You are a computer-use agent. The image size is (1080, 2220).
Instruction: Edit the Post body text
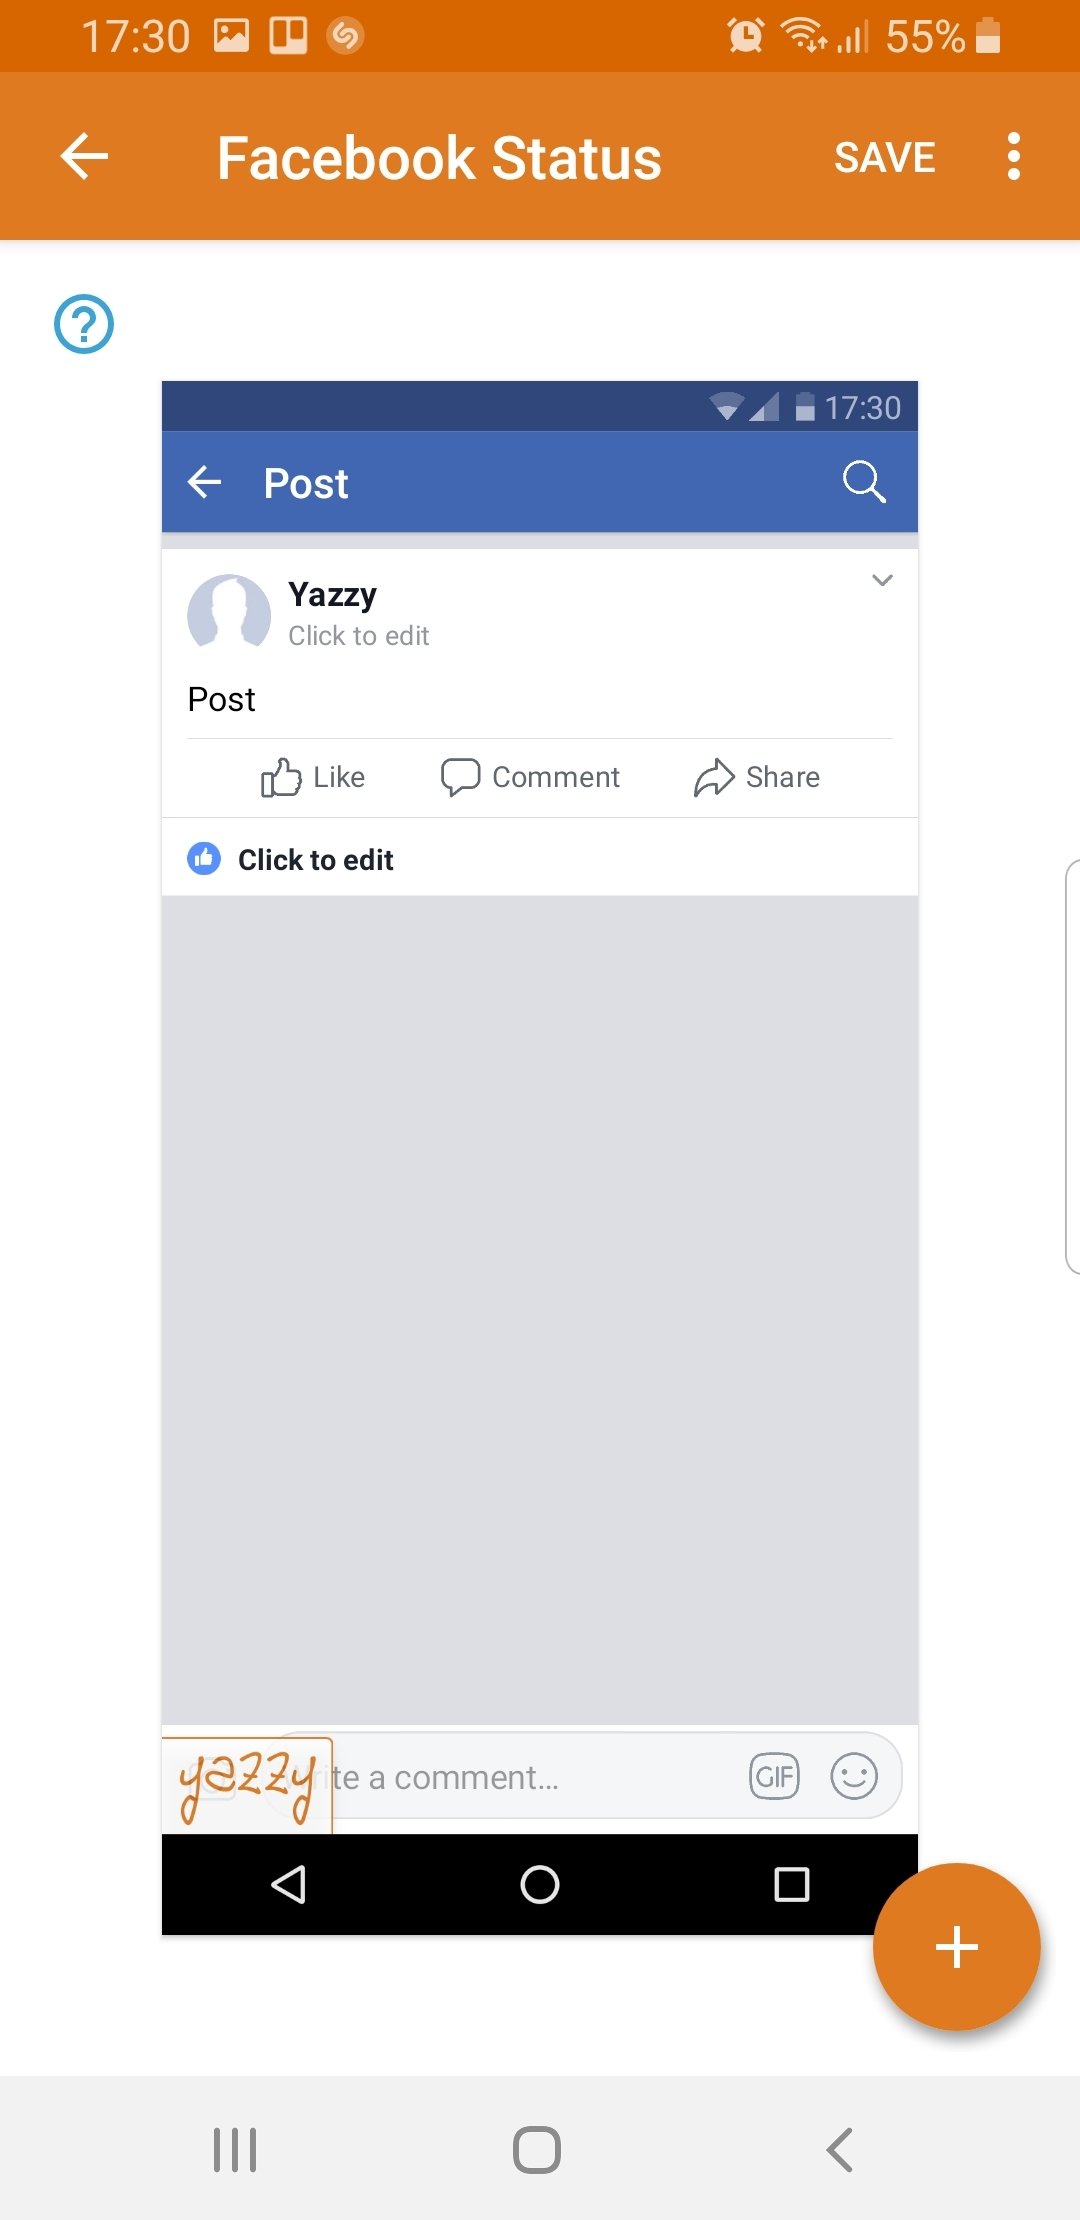(x=222, y=699)
